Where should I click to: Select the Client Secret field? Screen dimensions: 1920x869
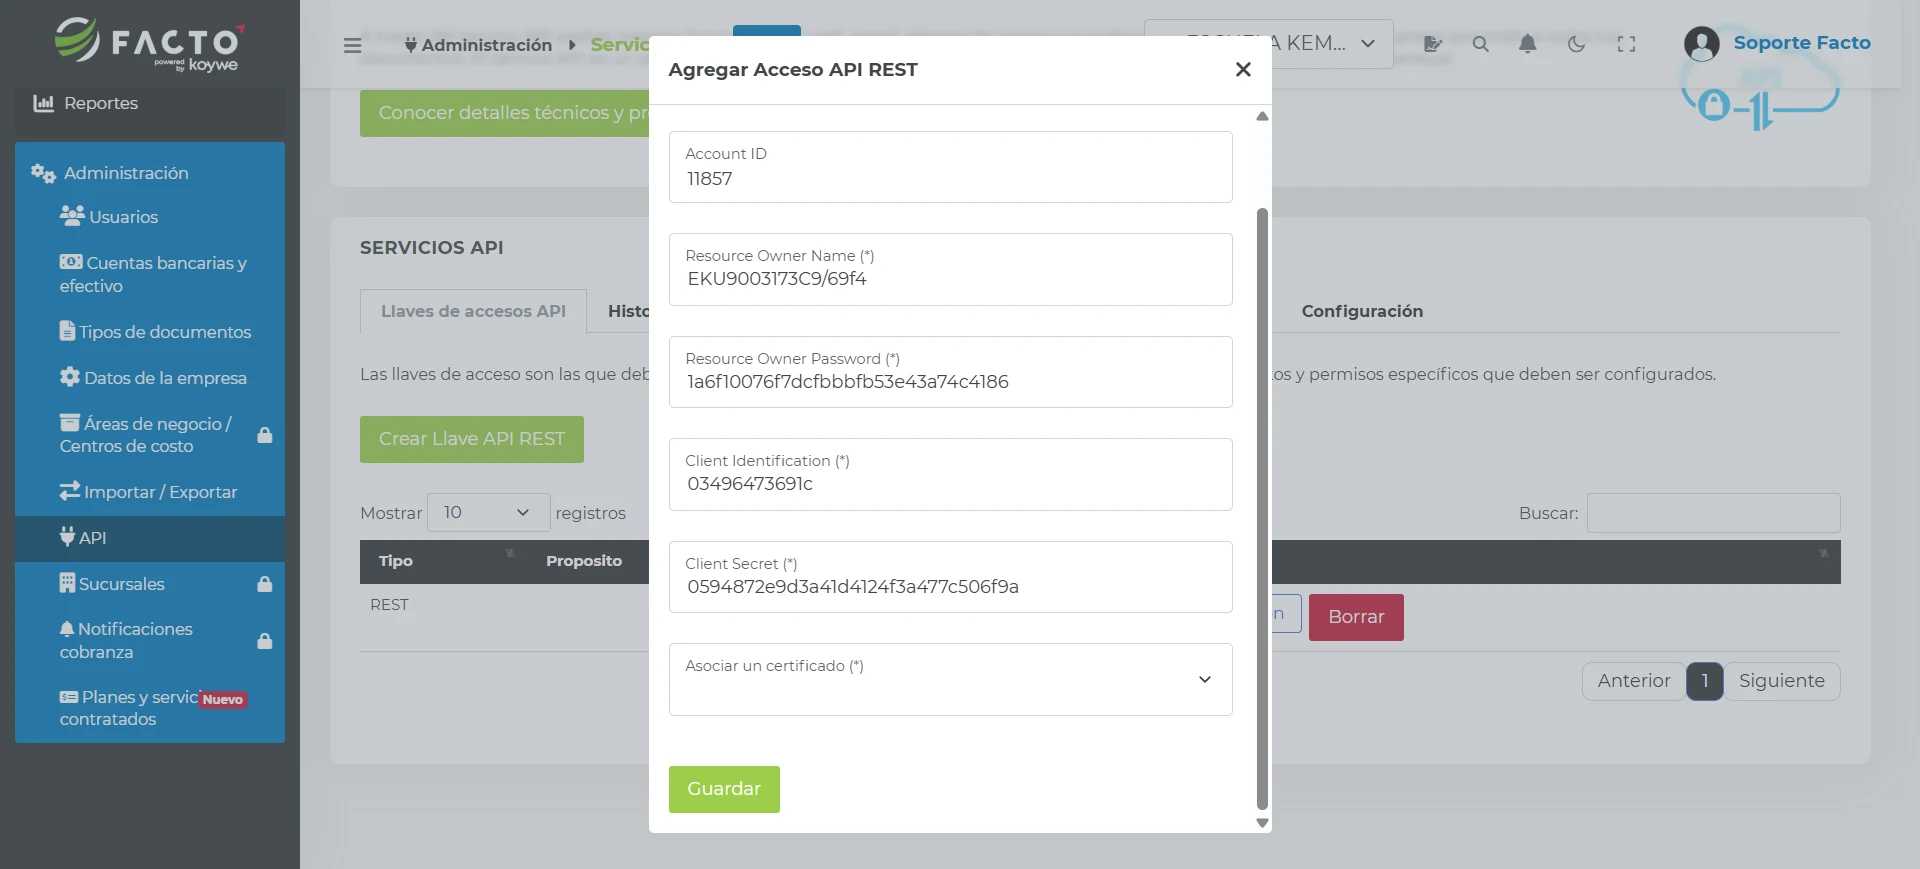pos(950,577)
